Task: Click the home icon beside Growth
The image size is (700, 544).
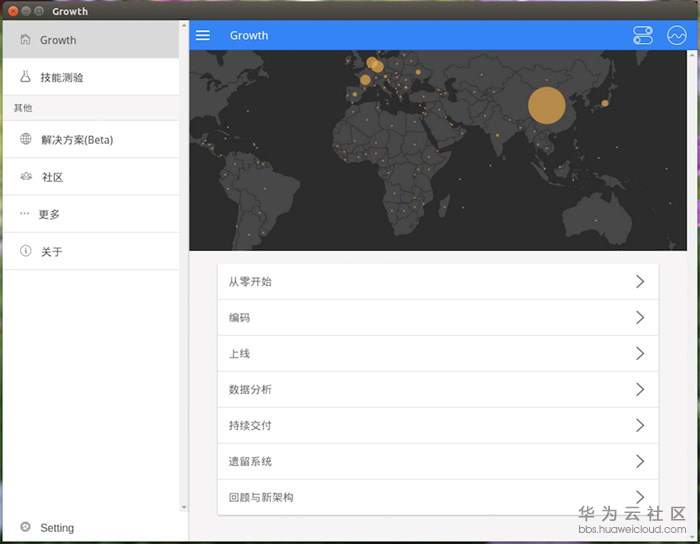Action: click(x=25, y=39)
